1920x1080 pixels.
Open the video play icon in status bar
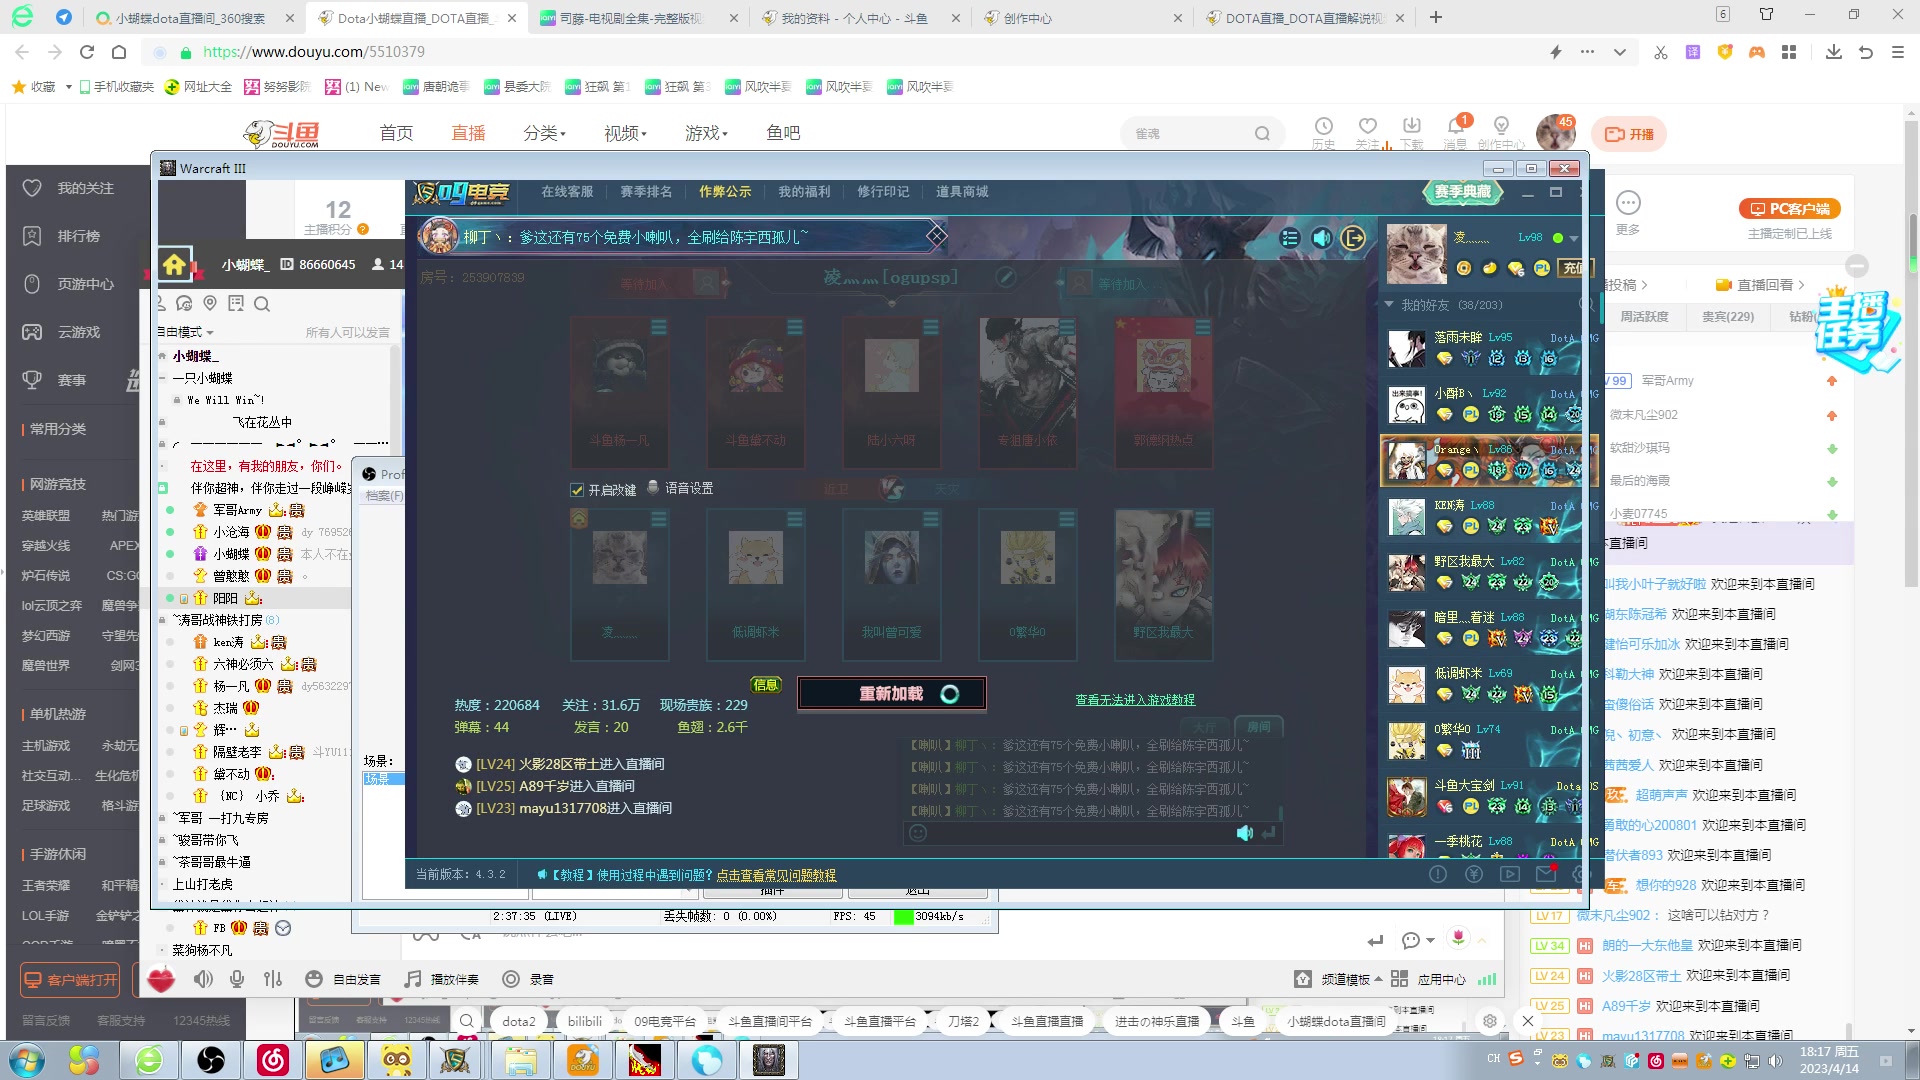pyautogui.click(x=1510, y=874)
